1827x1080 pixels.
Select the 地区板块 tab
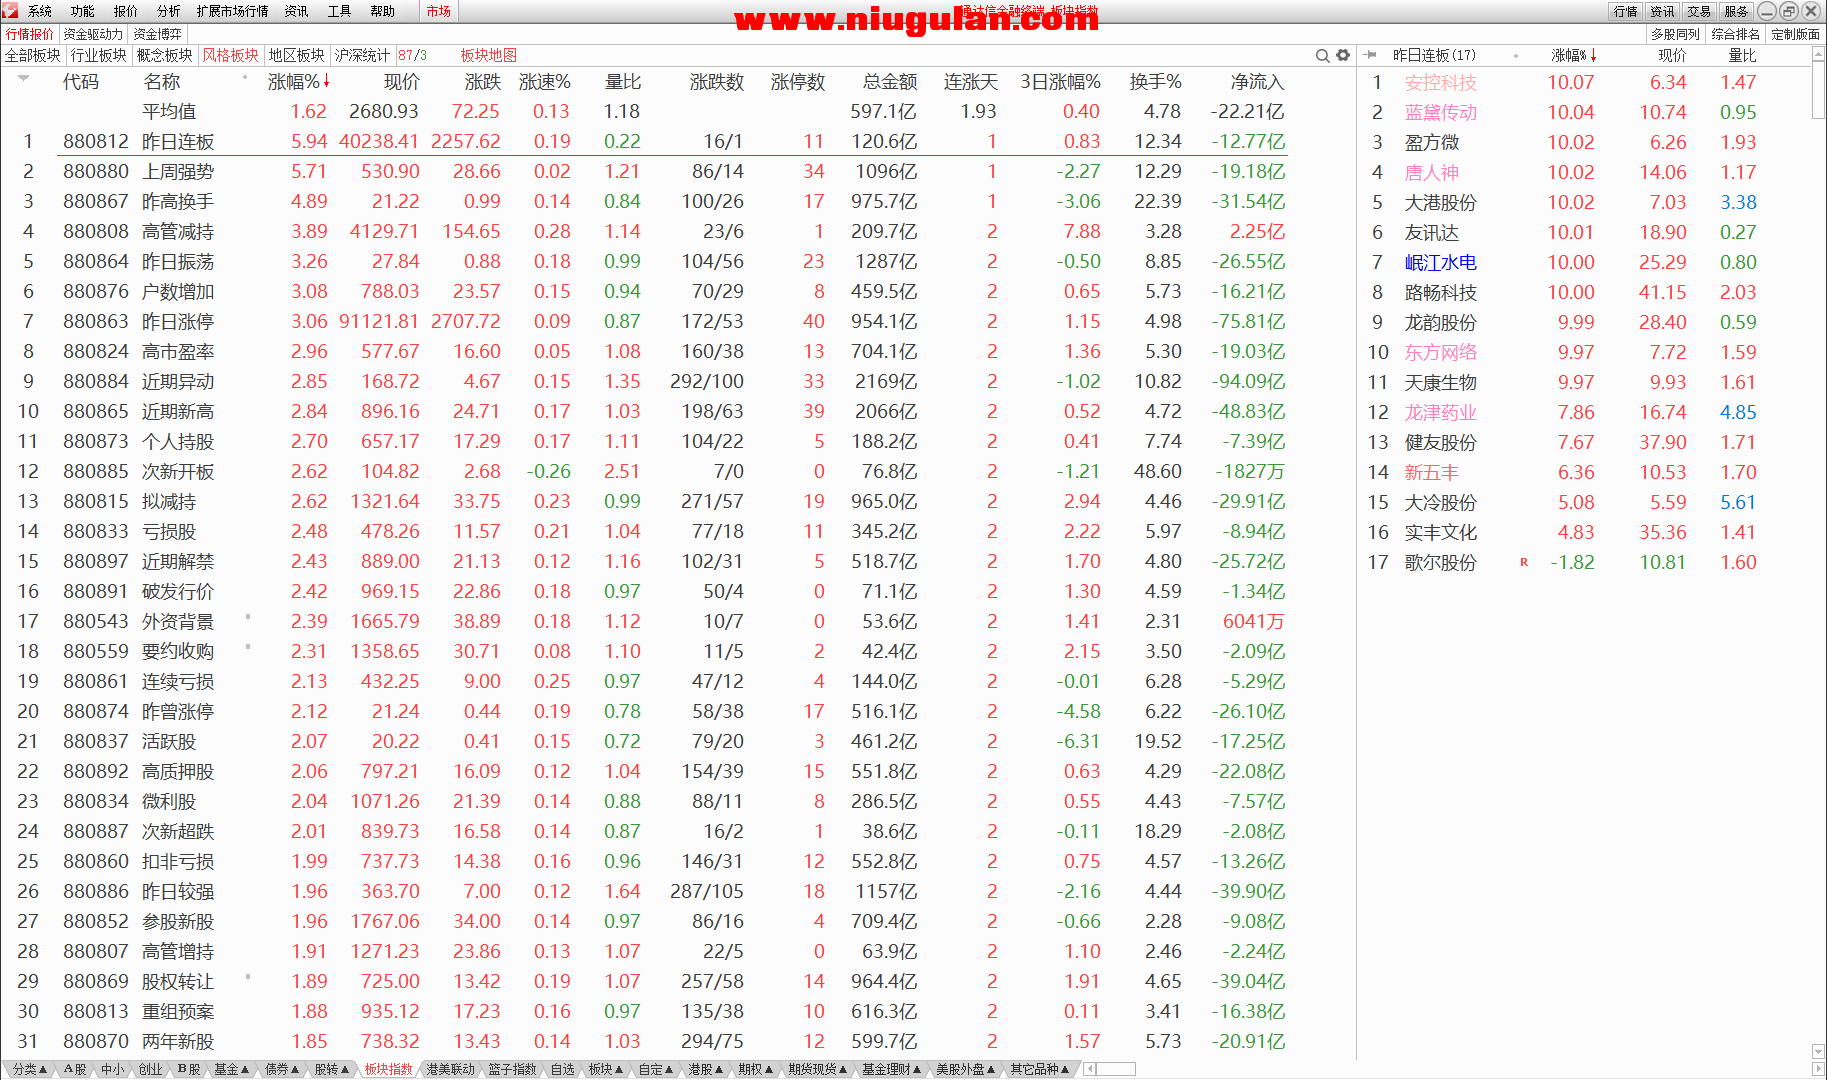tap(297, 55)
